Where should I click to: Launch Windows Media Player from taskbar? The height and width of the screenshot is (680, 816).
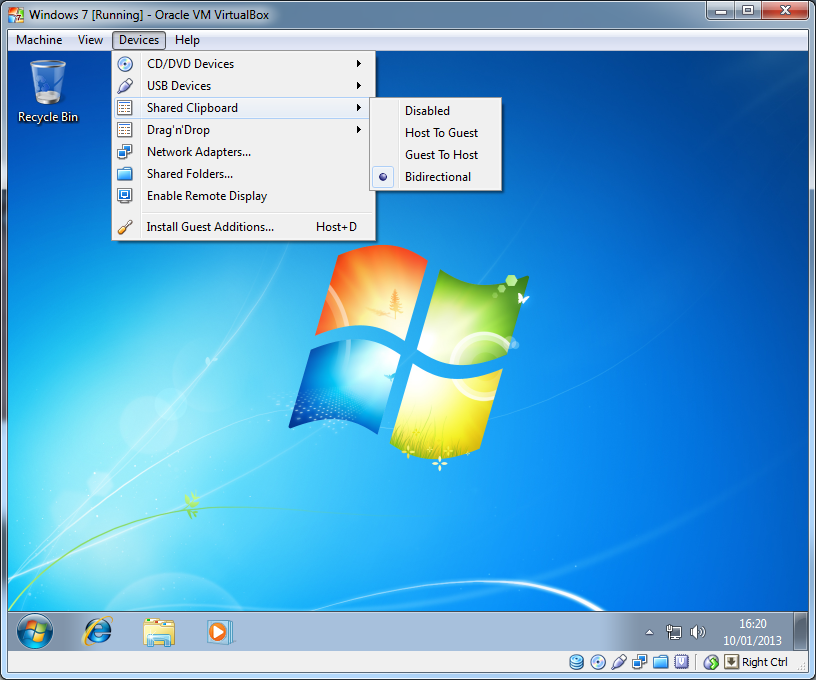[x=217, y=631]
